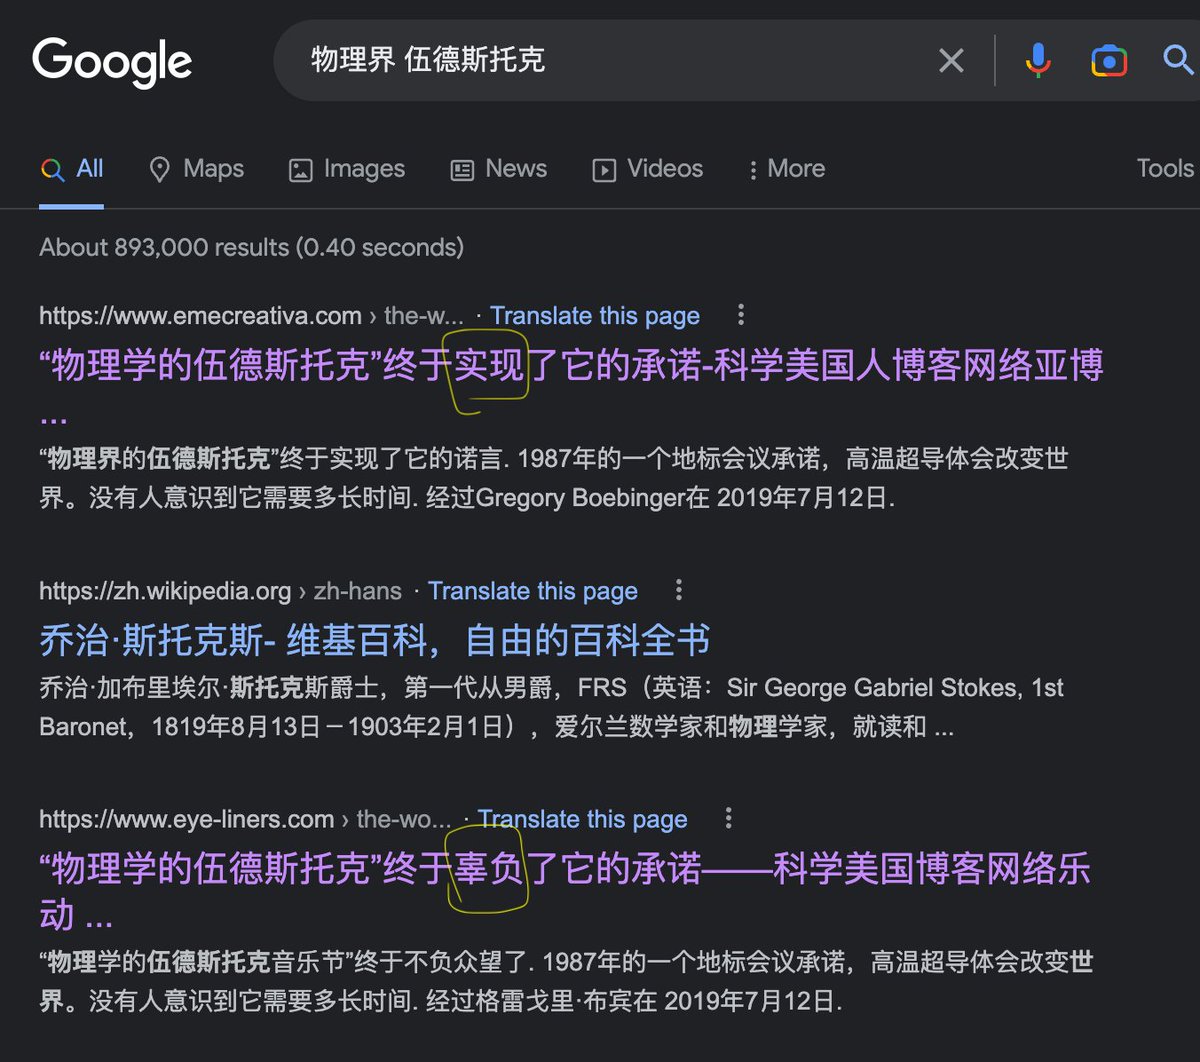Click inside the search box text
Screen dimensions: 1200x1062
(428, 60)
